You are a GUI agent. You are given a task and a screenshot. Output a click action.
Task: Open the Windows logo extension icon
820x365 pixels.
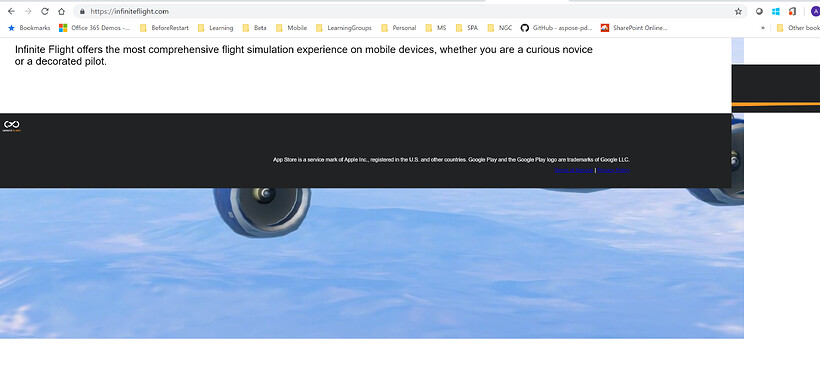coord(776,12)
